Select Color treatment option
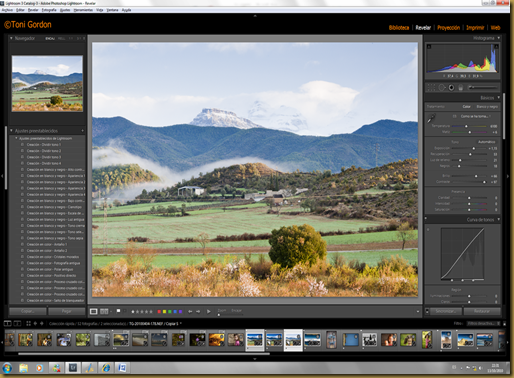This screenshot has width=514, height=378. coord(466,107)
